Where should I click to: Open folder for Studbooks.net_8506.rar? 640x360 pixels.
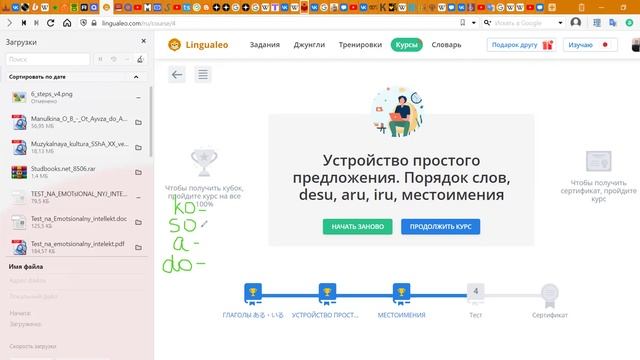pyautogui.click(x=138, y=172)
